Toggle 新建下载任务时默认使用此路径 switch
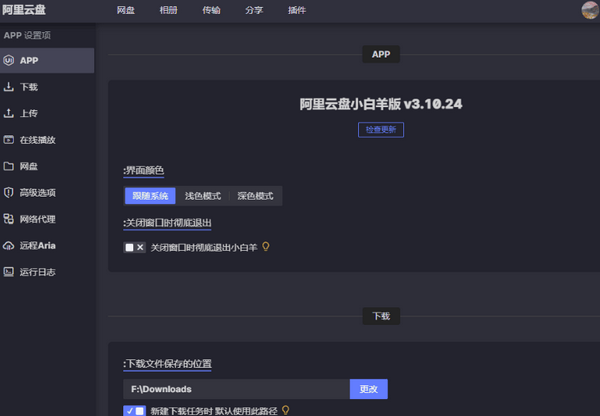 click(x=134, y=411)
